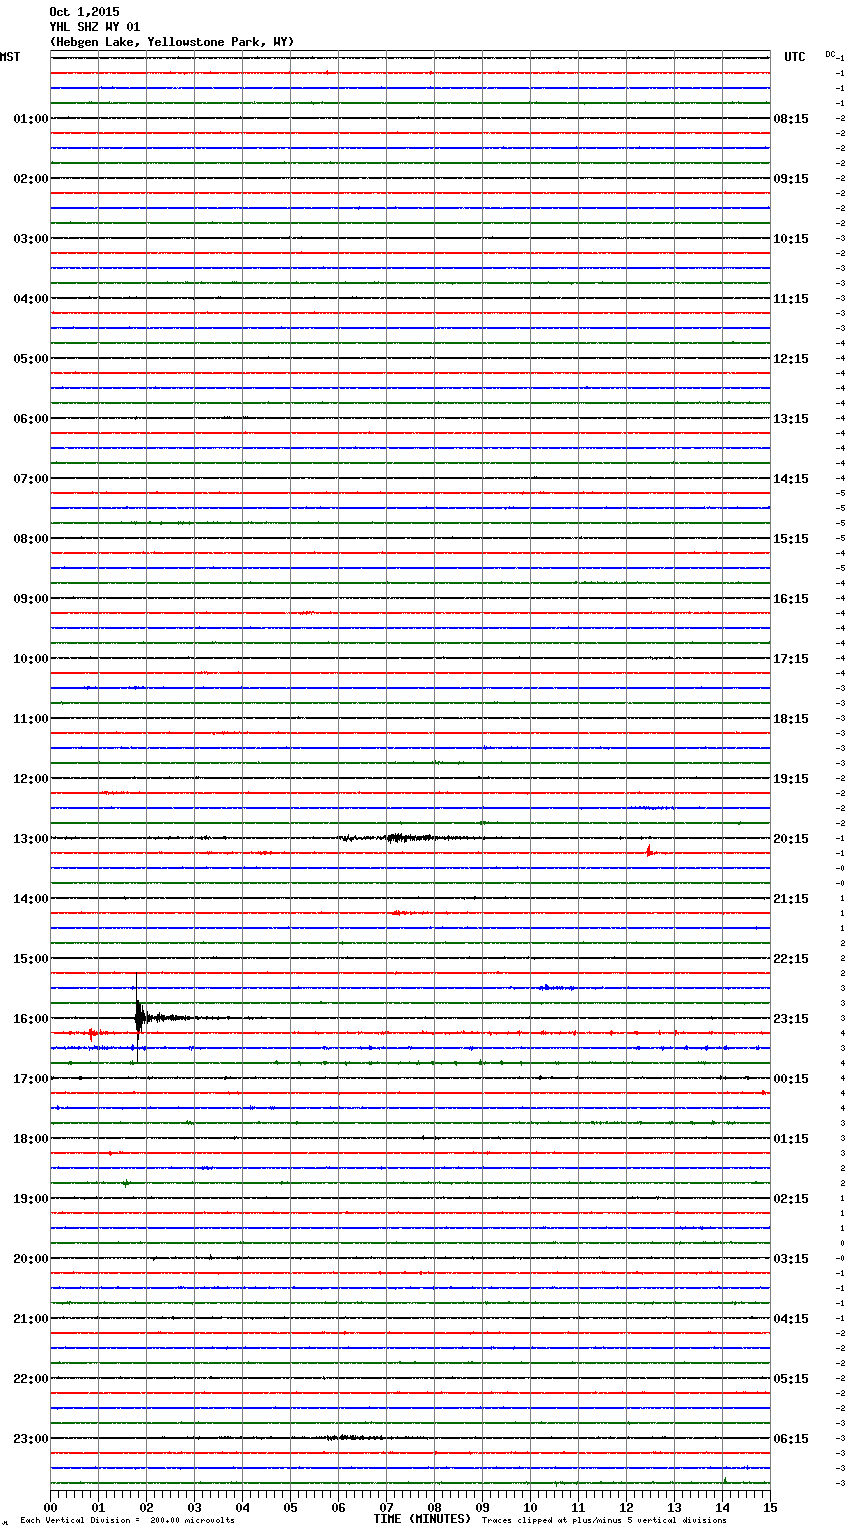Select the 13:00 MST time label
Image resolution: width=850 pixels, height=1534 pixels.
[x=31, y=839]
